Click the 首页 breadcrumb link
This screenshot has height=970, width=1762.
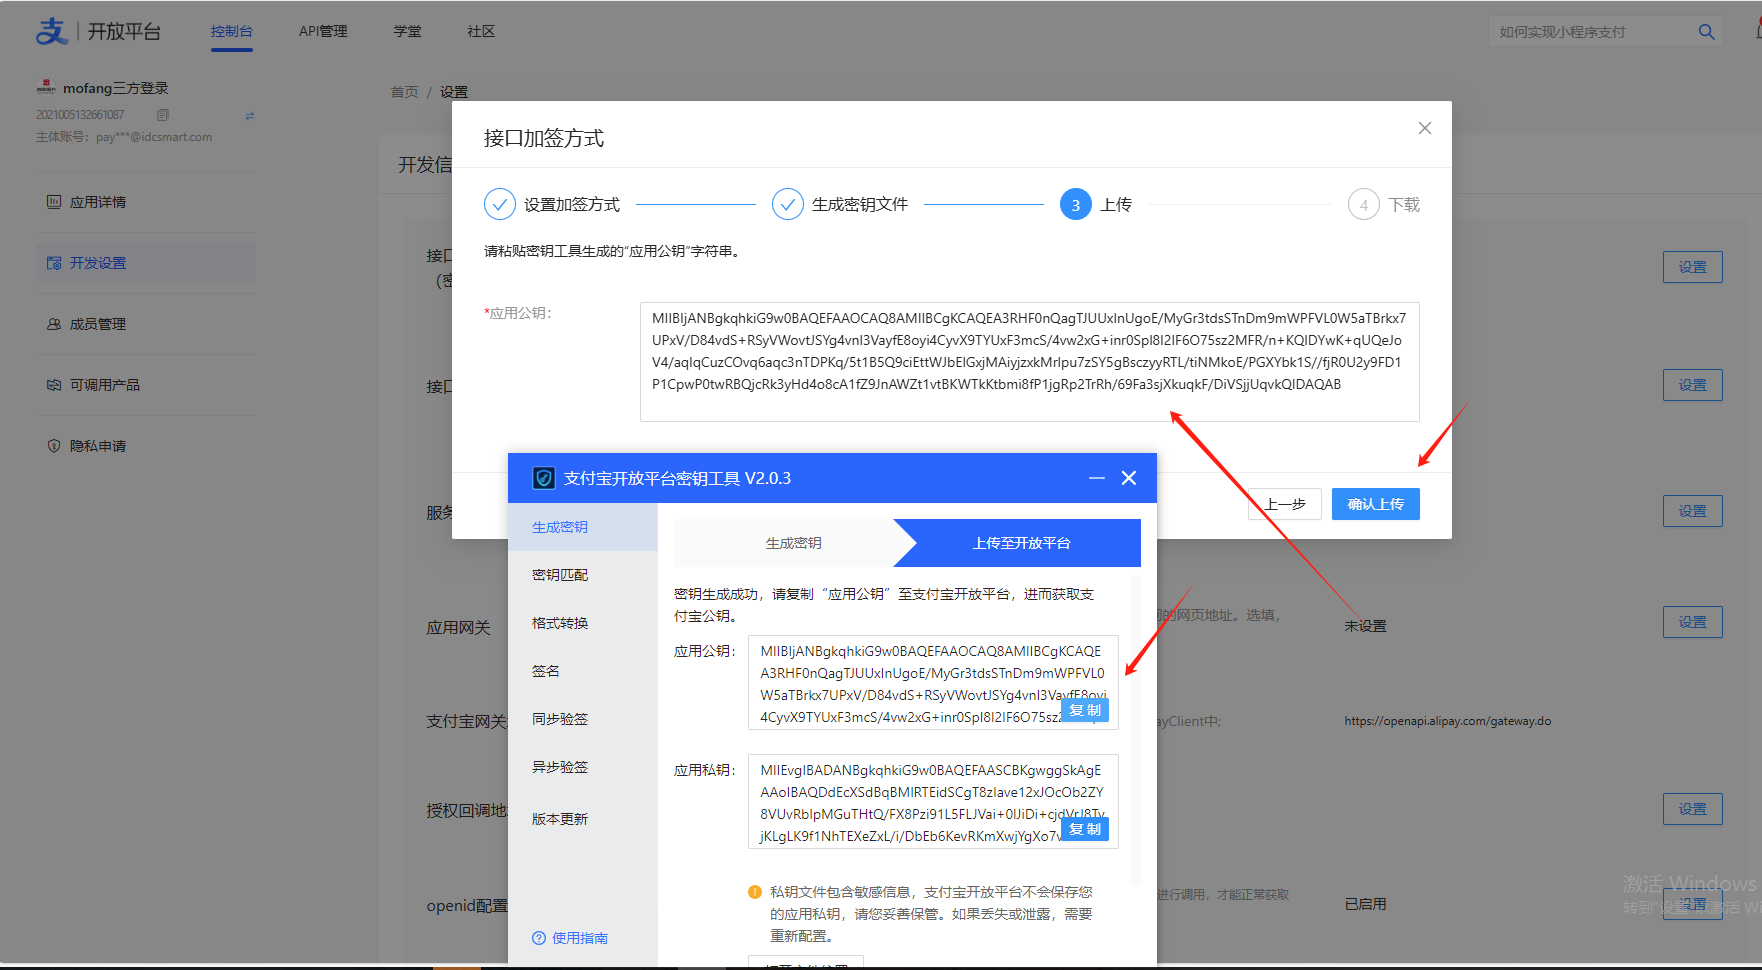pyautogui.click(x=404, y=92)
